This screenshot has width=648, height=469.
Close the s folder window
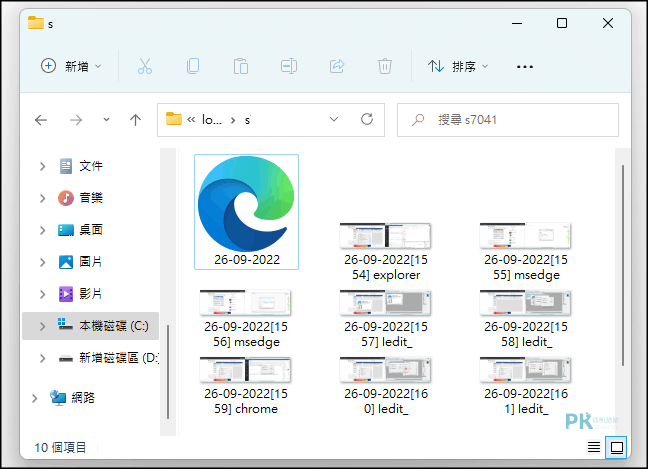click(608, 23)
